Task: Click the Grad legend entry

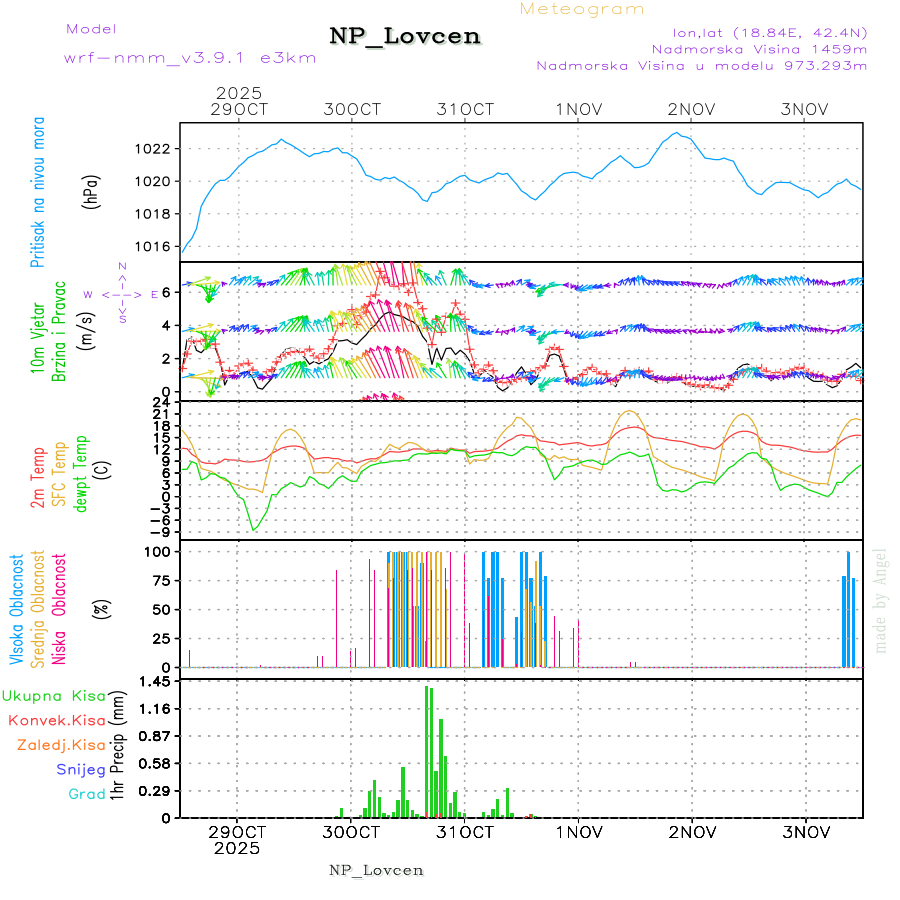Action: click(86, 794)
